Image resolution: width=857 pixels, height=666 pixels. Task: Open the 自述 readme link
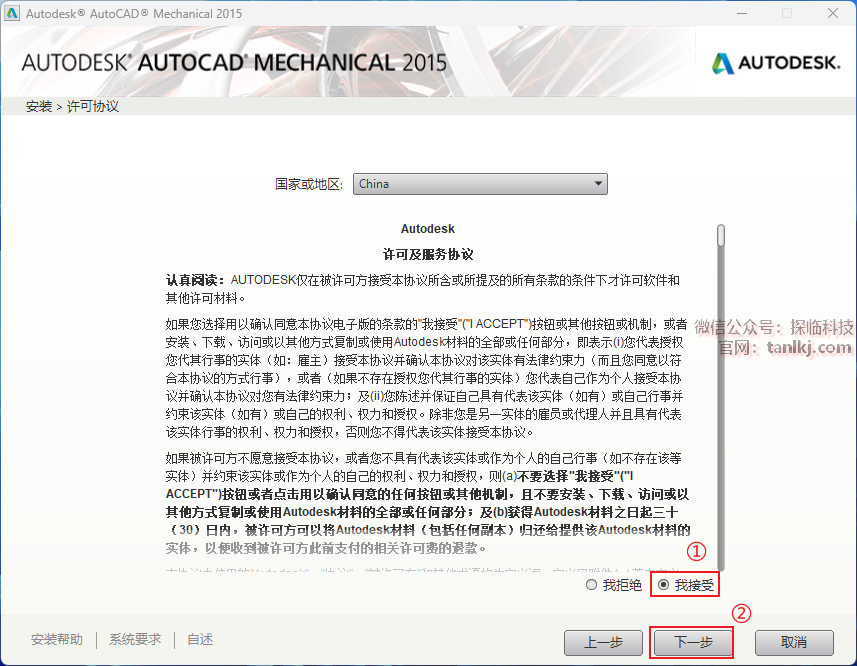click(x=200, y=640)
